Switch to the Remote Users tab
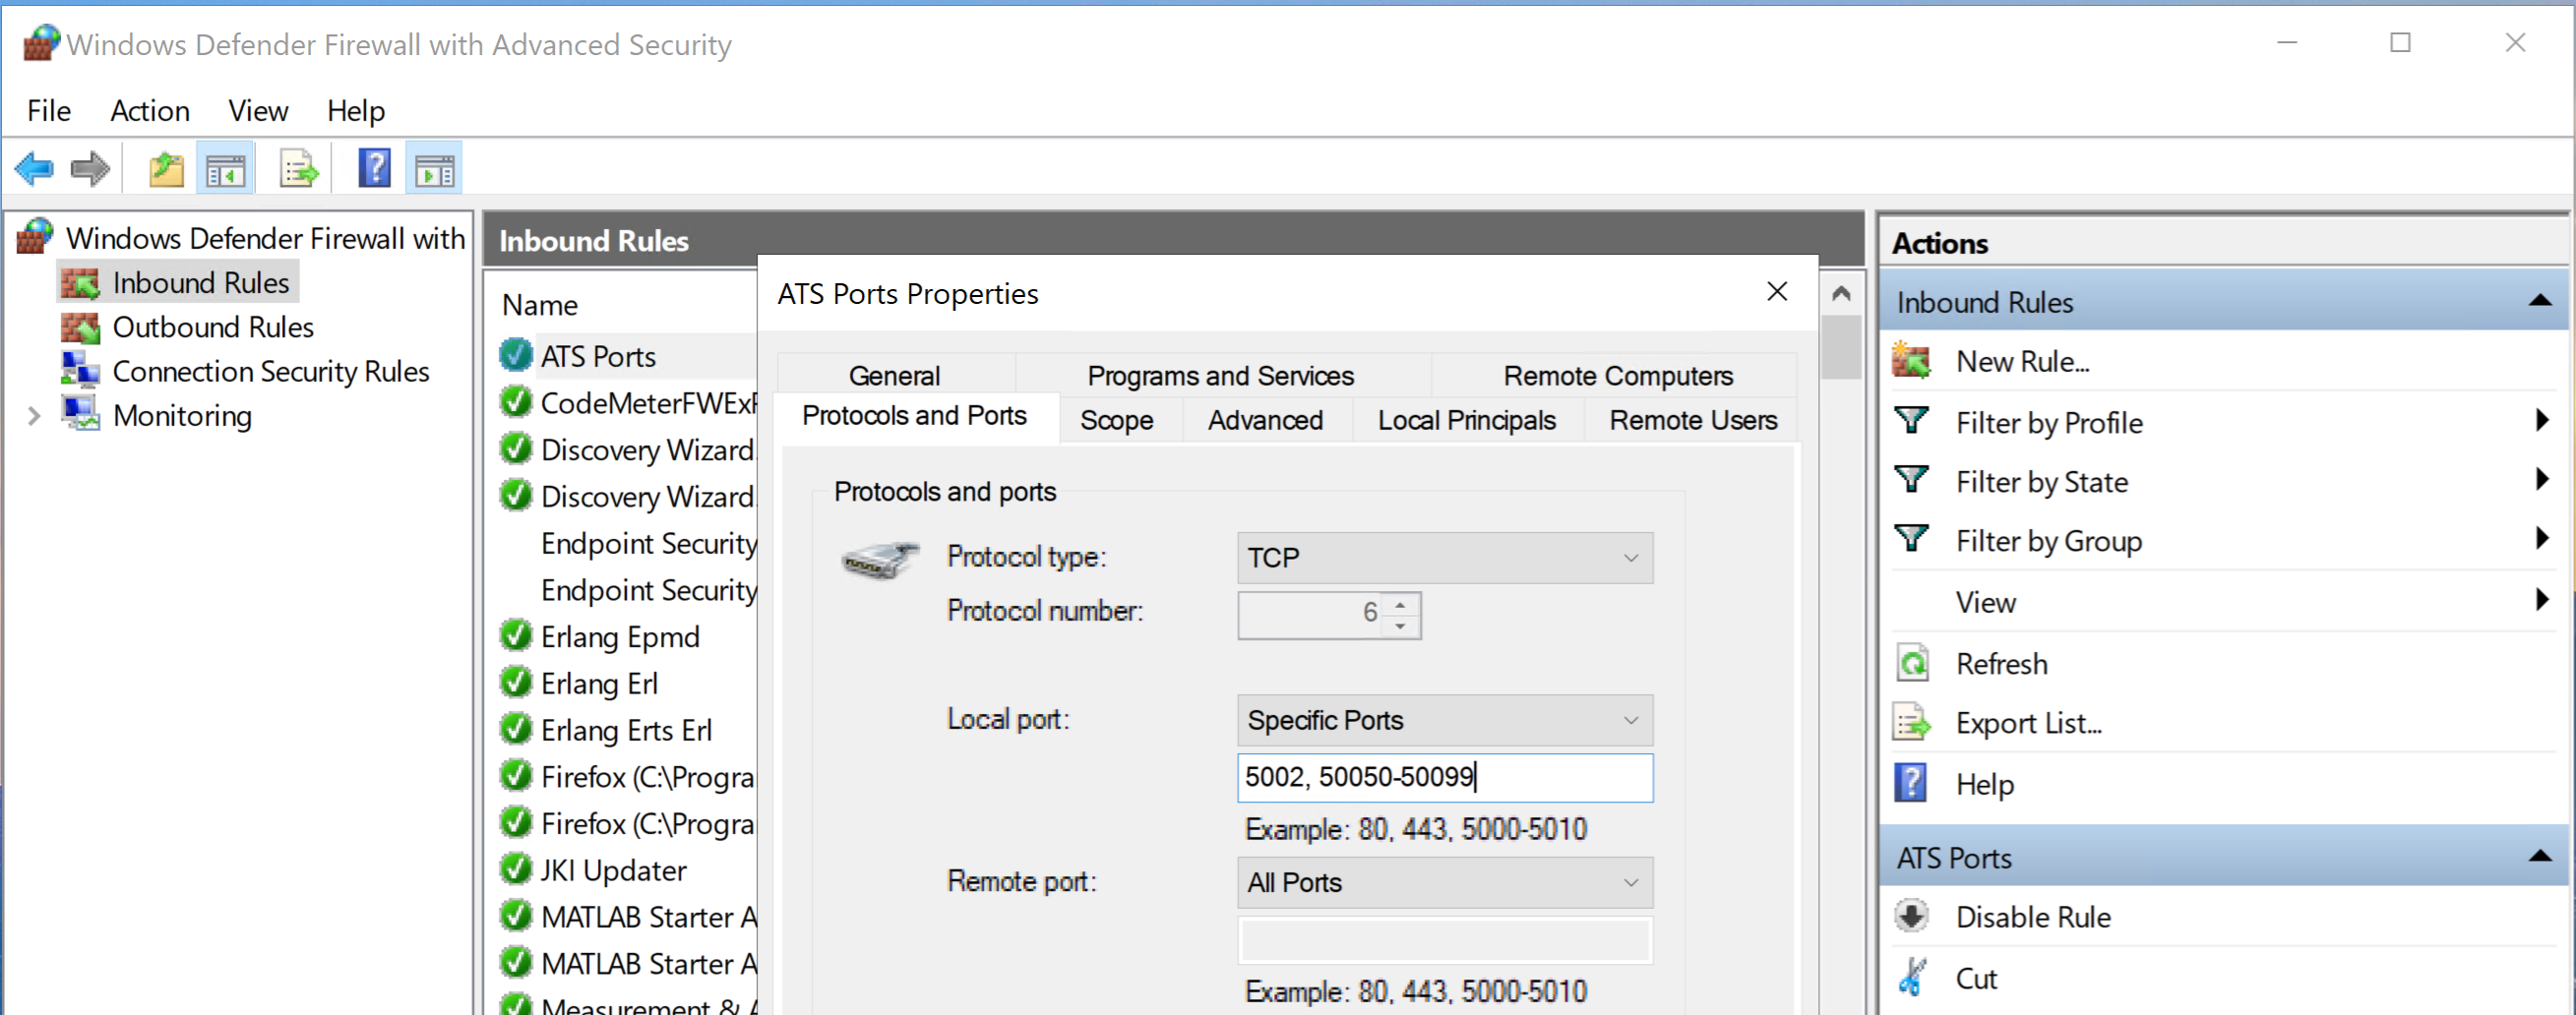Image resolution: width=2576 pixels, height=1015 pixels. click(x=1693, y=420)
